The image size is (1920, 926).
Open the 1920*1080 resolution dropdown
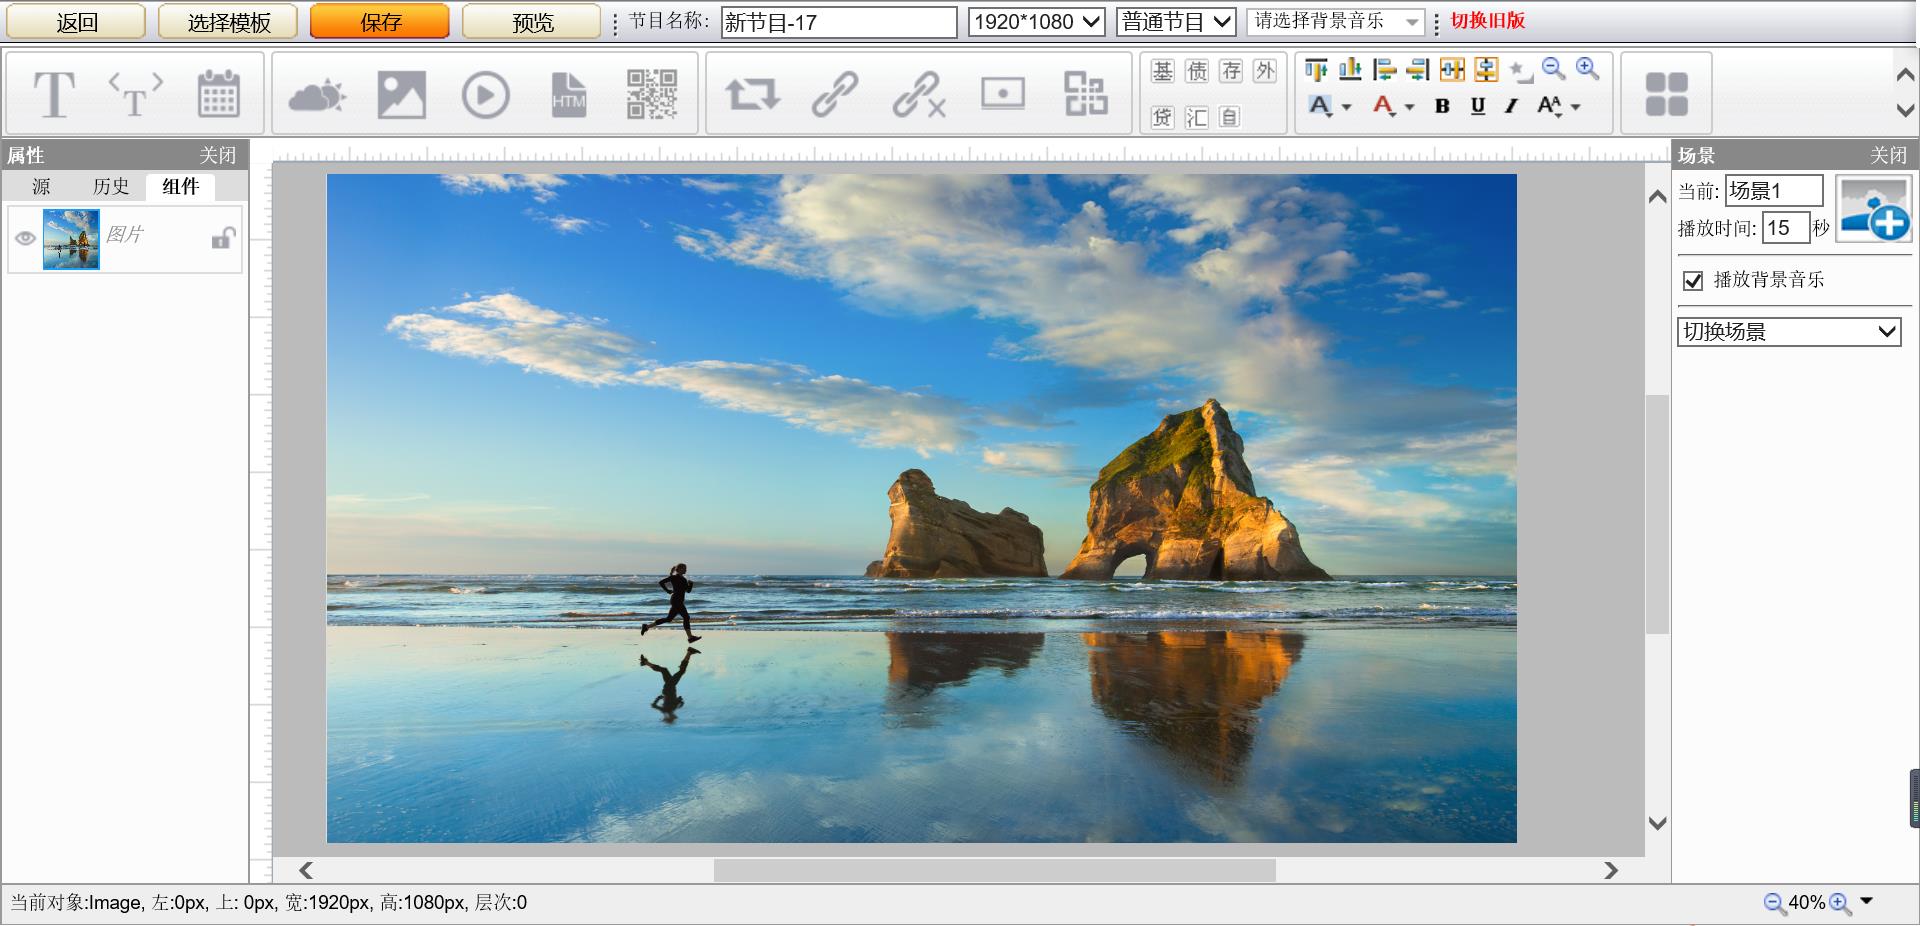1036,22
